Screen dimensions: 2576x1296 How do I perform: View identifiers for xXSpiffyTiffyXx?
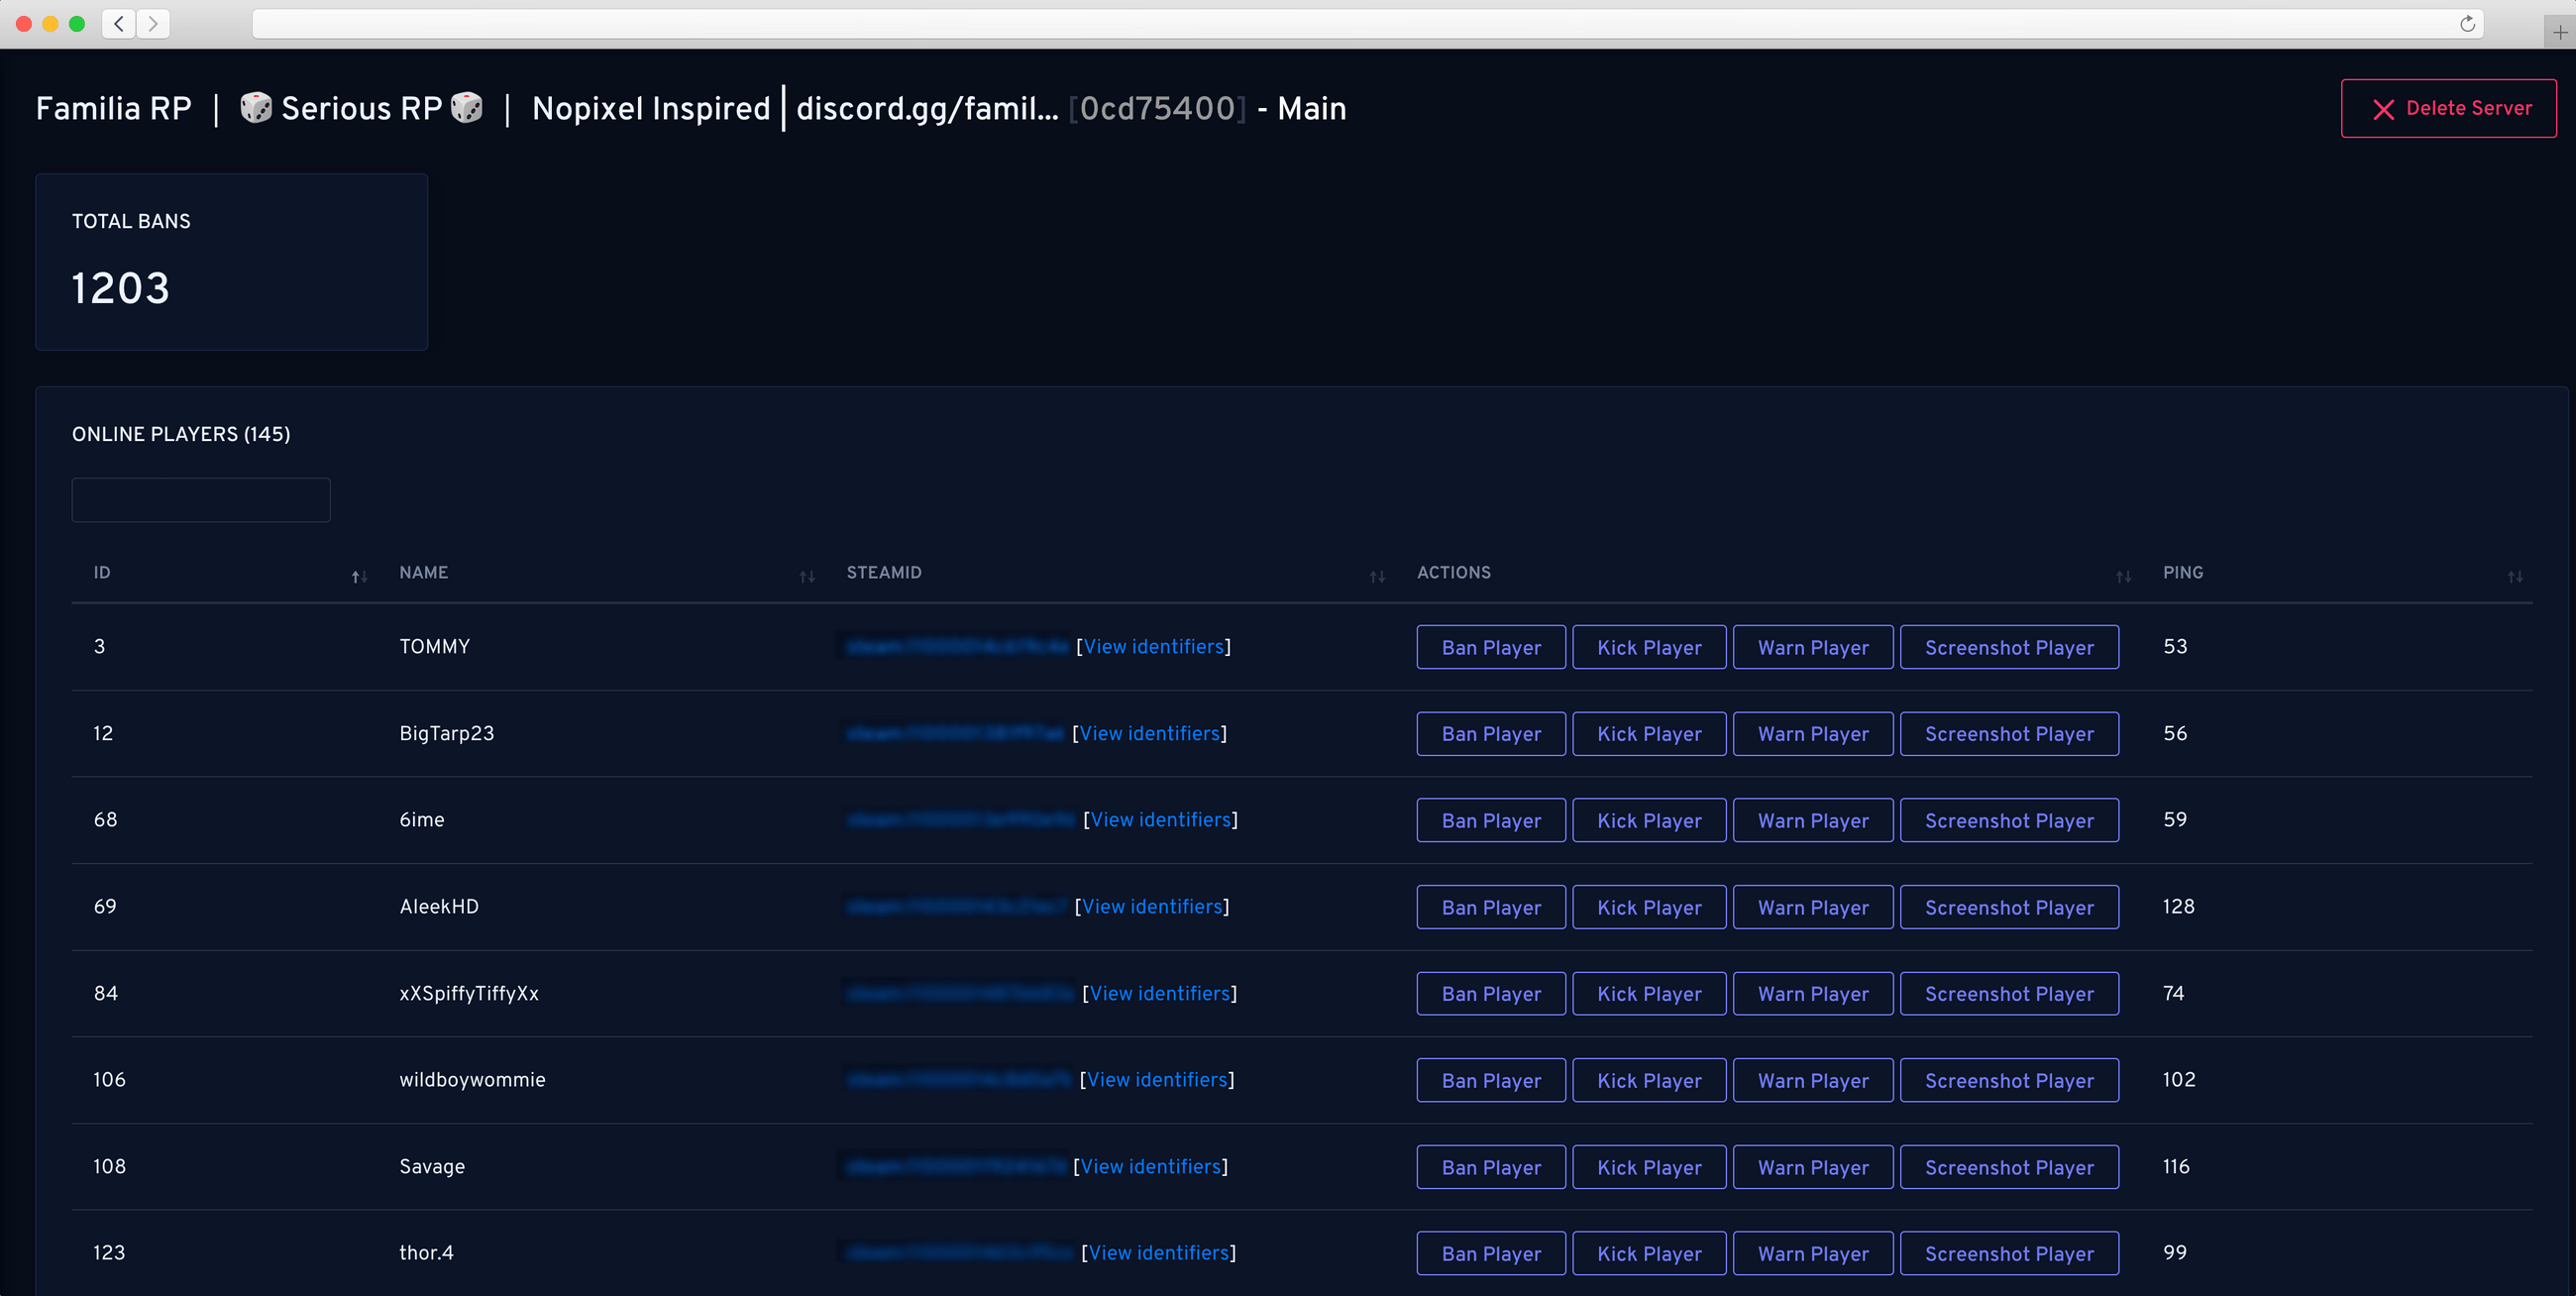point(1159,993)
